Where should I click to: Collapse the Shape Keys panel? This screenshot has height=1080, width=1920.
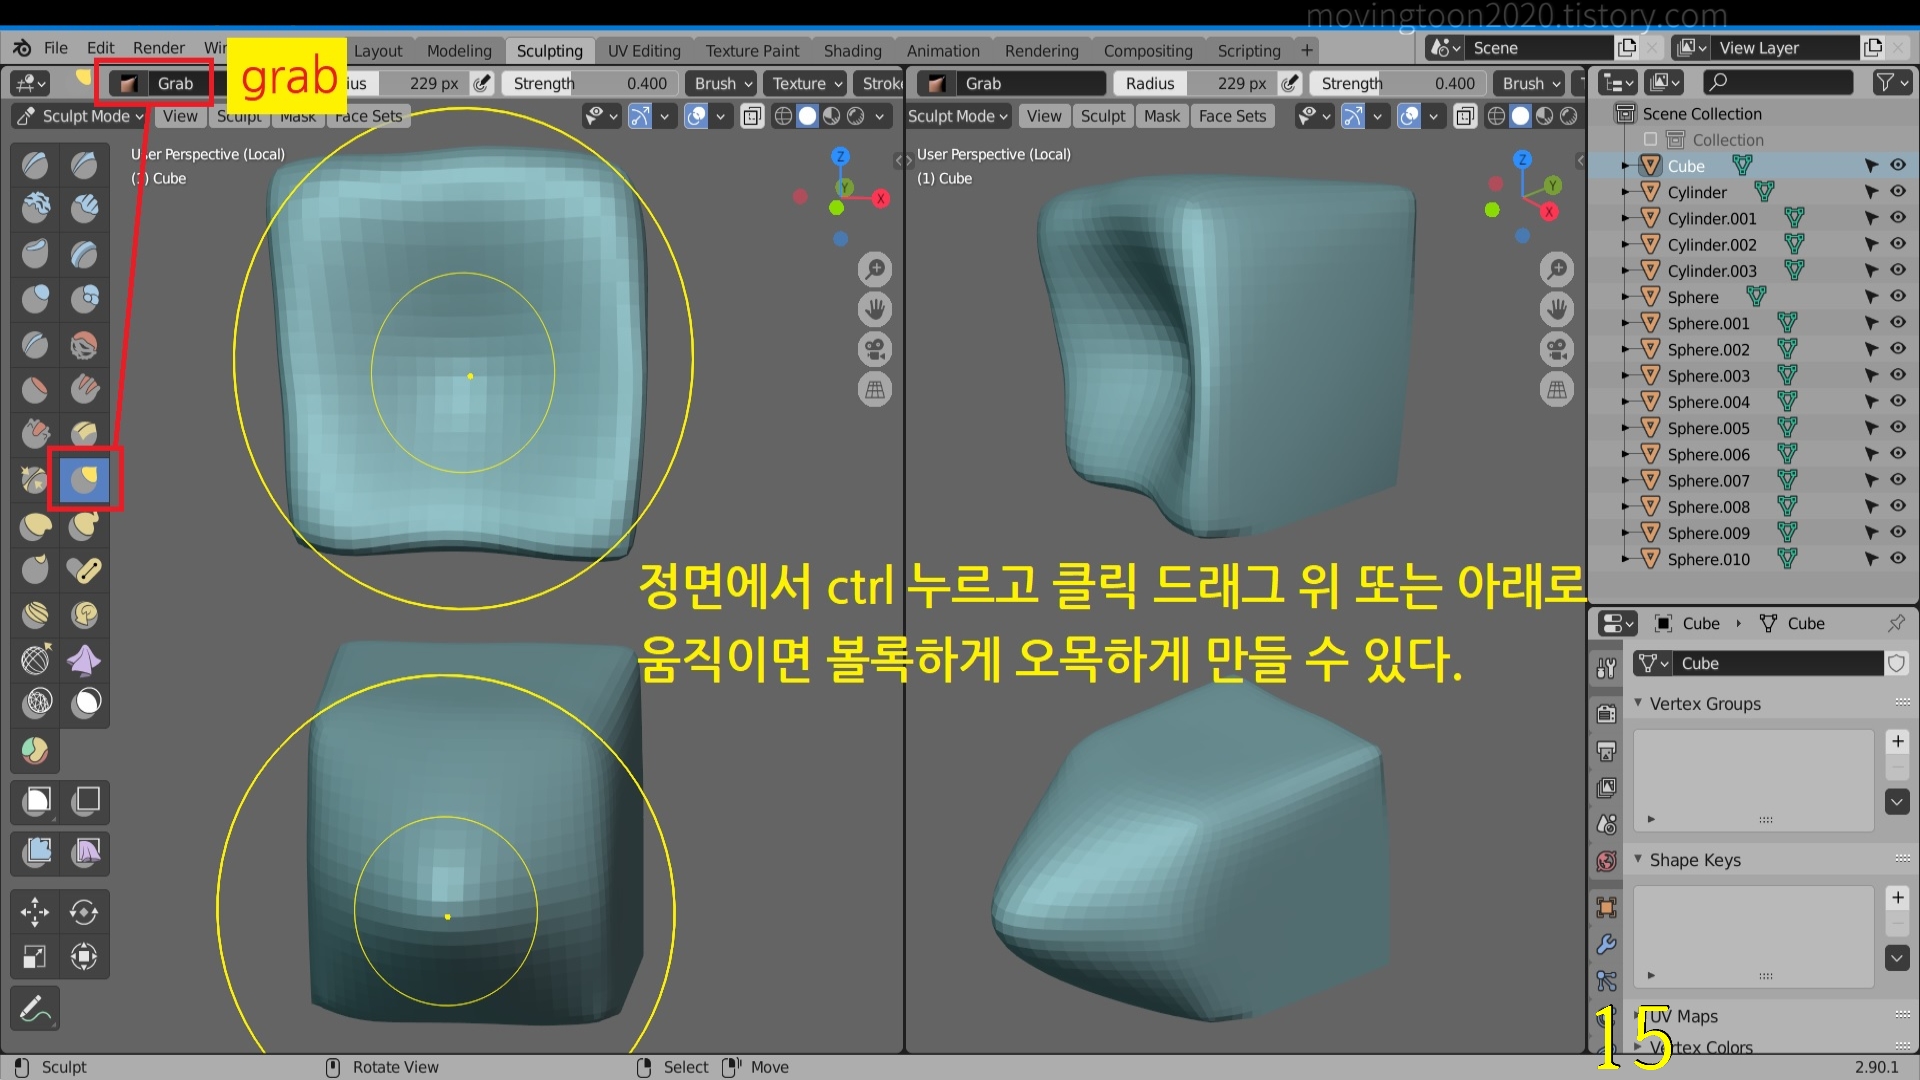[1638, 859]
